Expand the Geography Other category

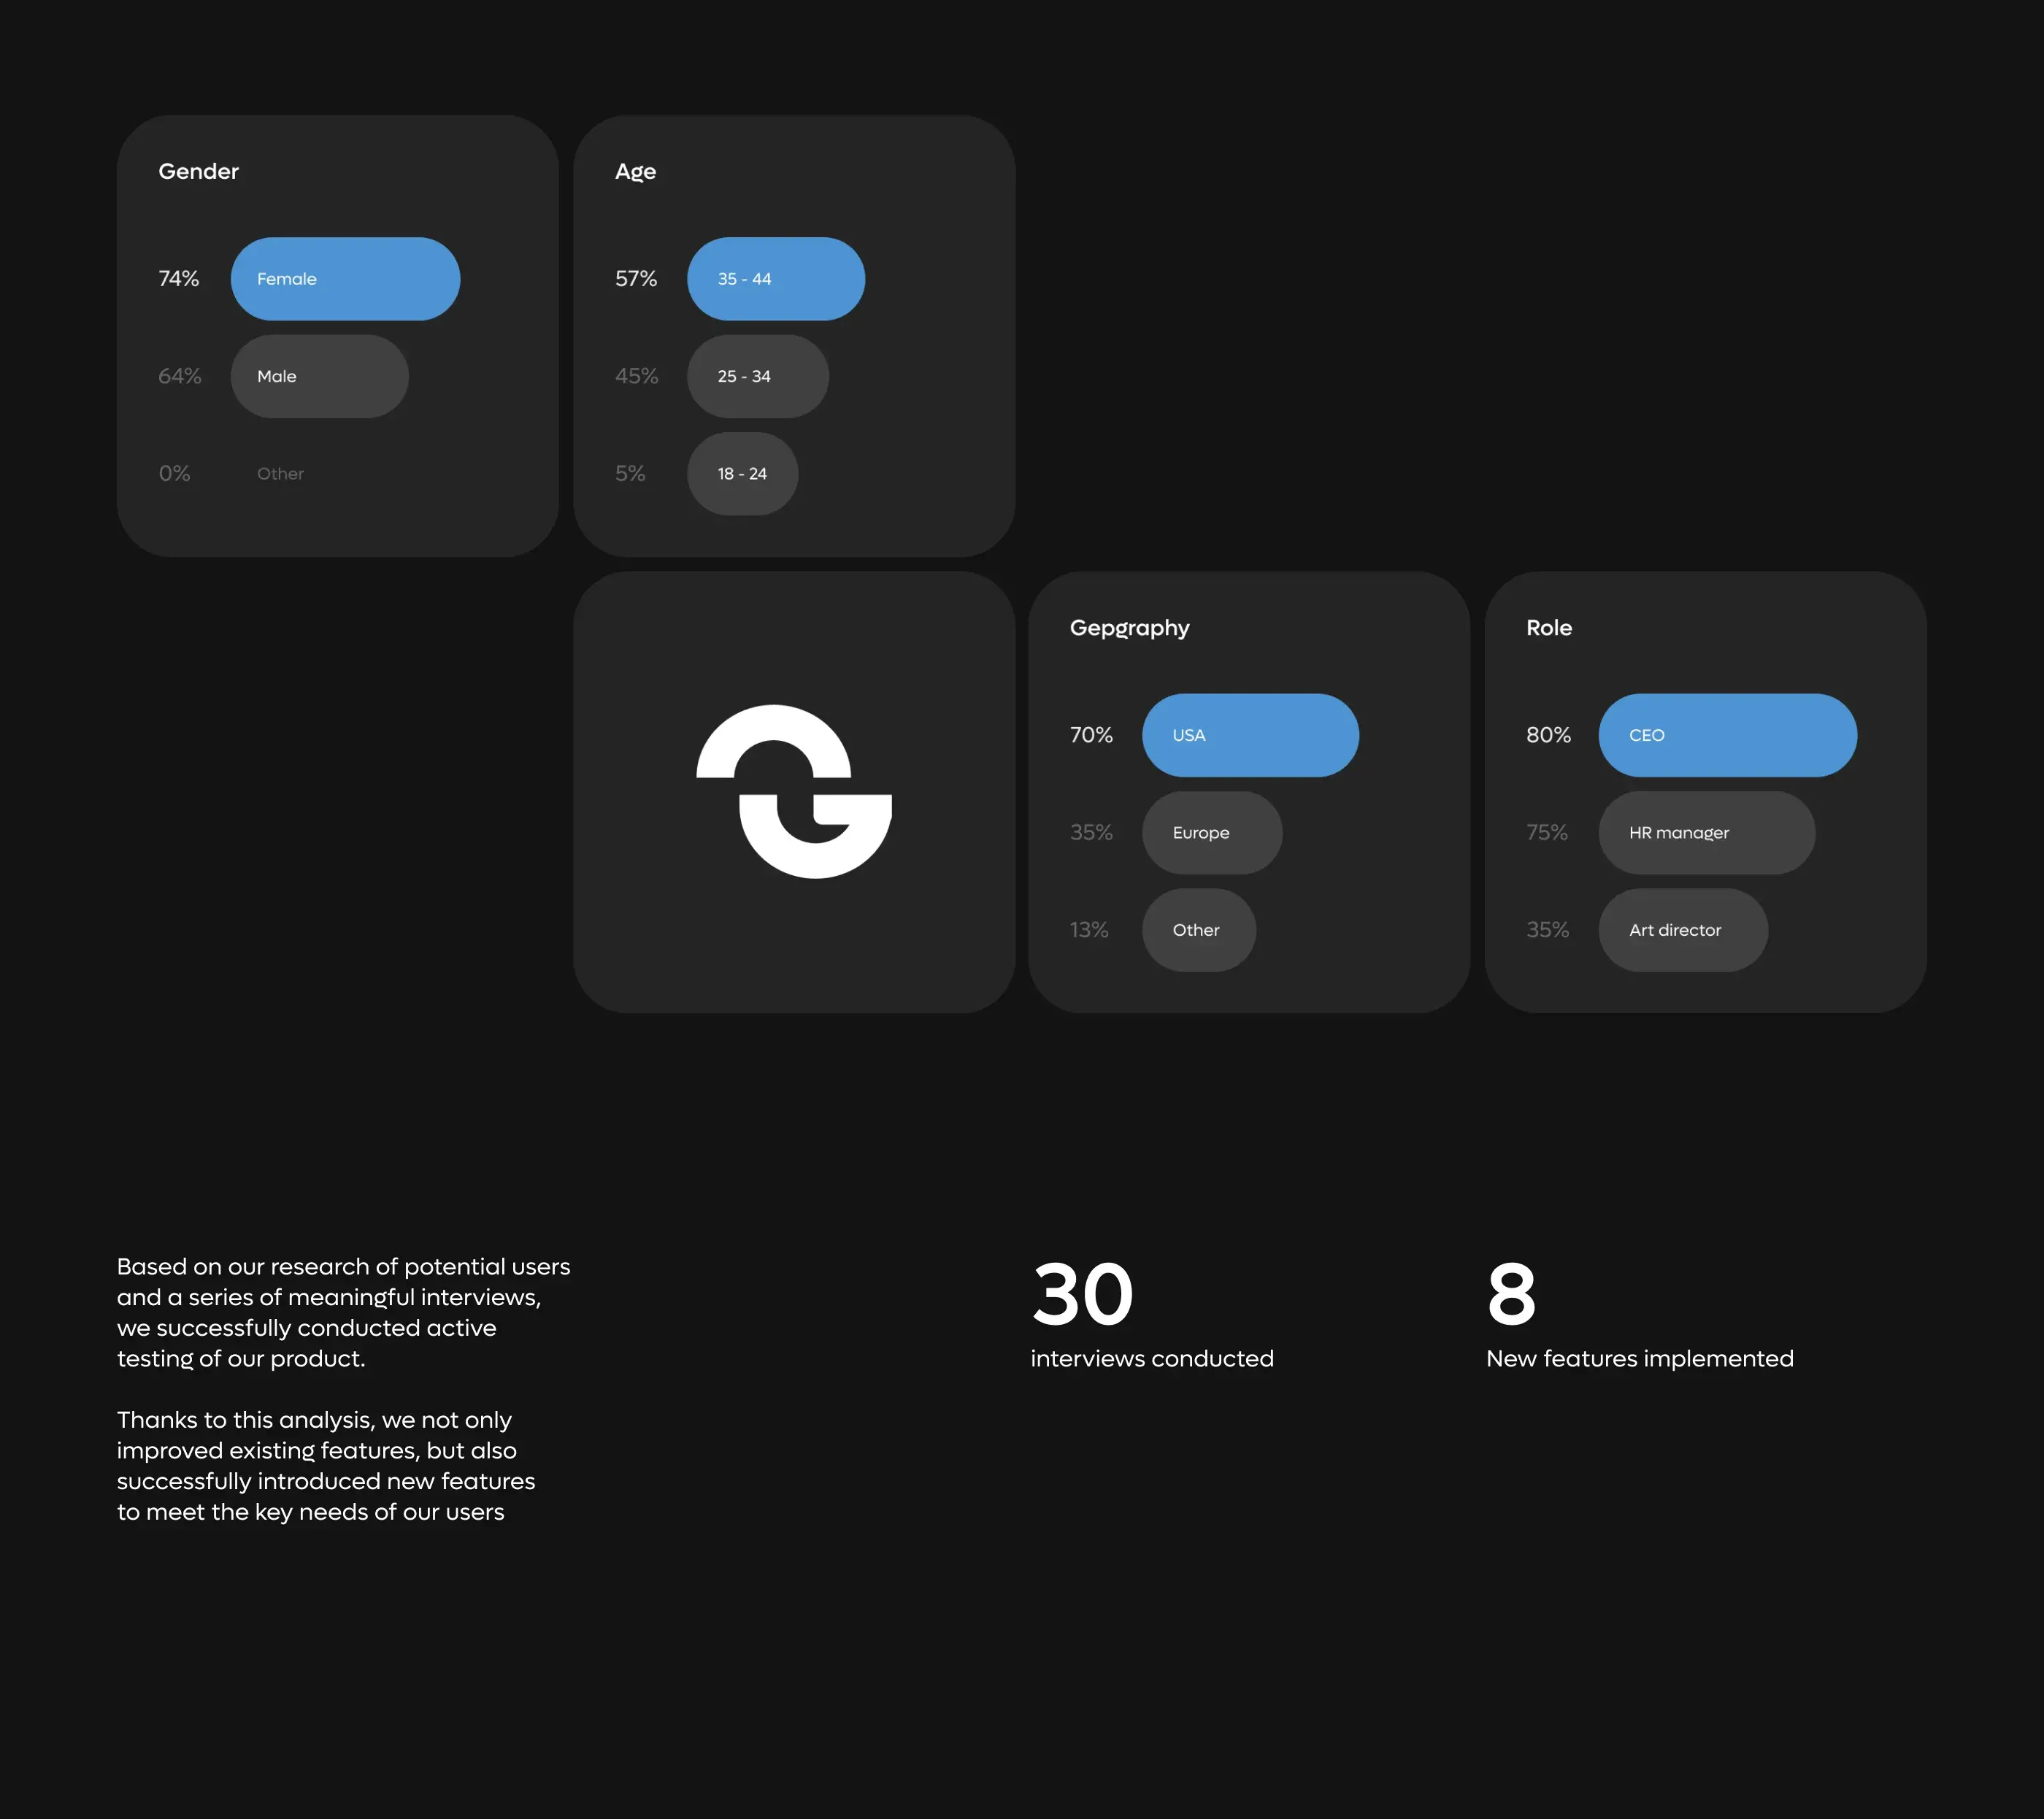pos(1196,928)
